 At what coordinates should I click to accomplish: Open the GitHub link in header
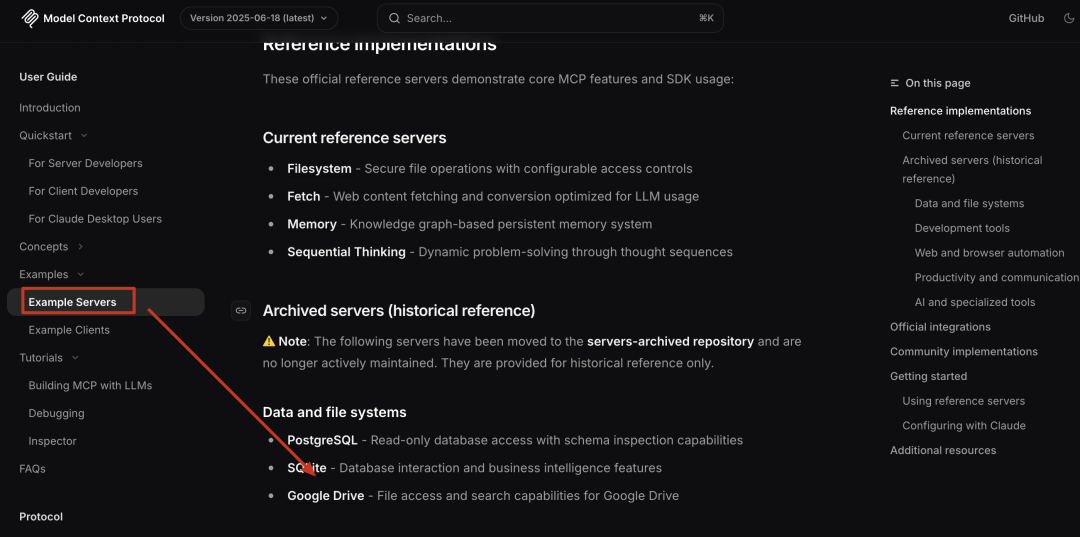tap(1026, 18)
